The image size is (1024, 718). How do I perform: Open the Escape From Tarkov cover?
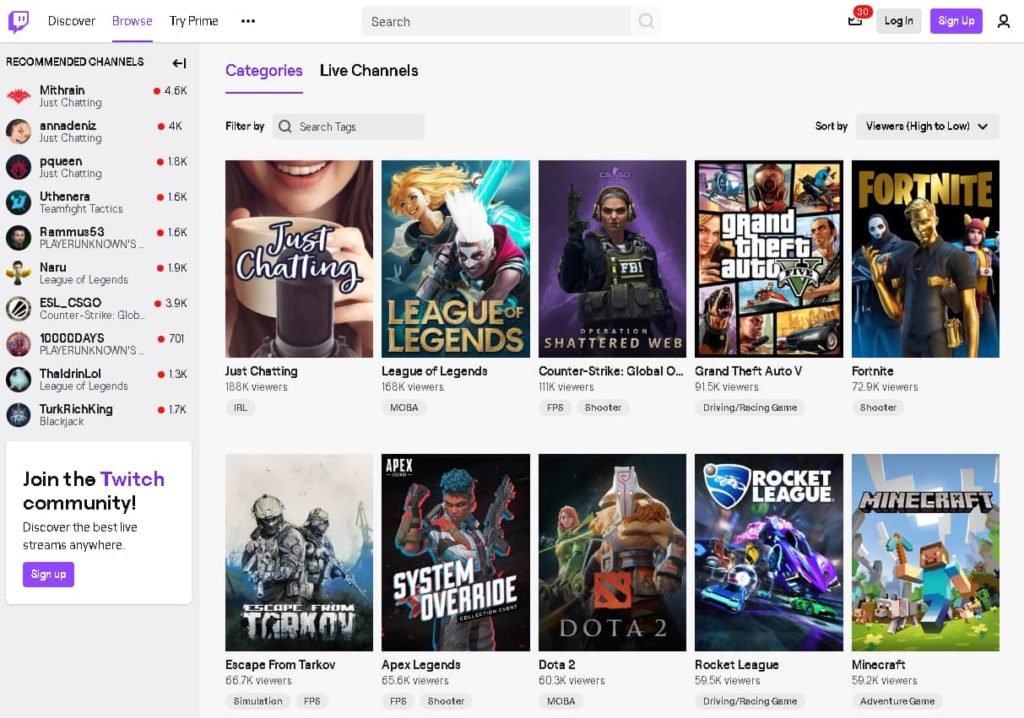click(x=299, y=553)
